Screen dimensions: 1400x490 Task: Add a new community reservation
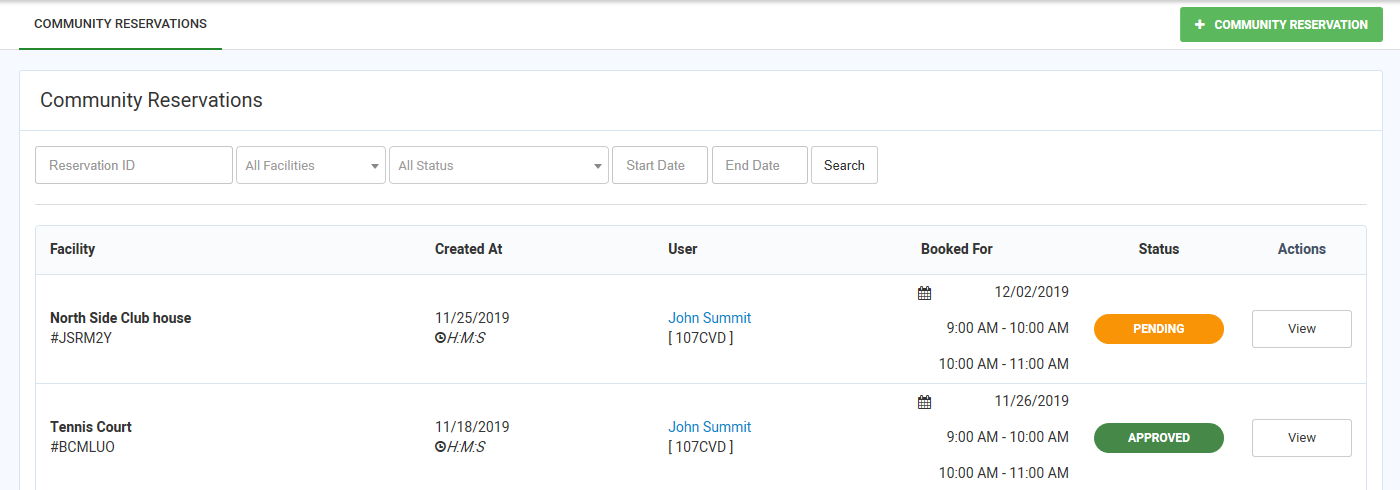1281,25
